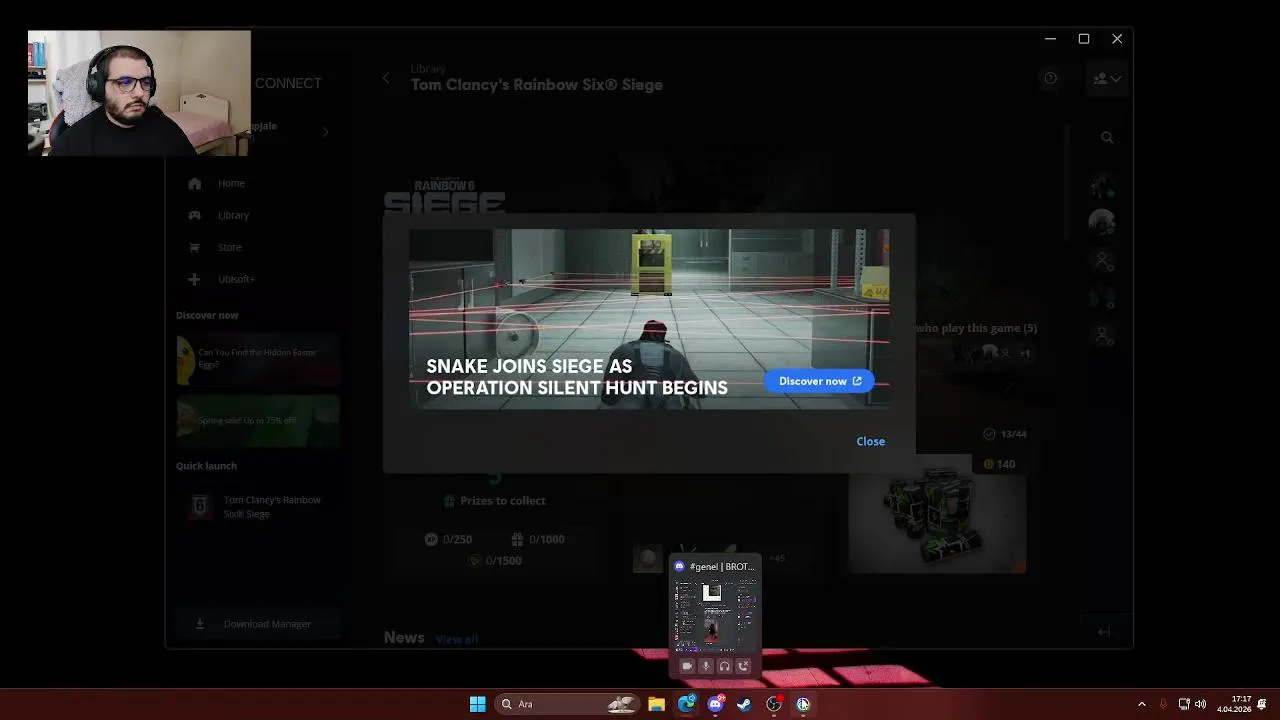Click the Snake Siege promo banner image
The image size is (1280, 720).
[x=649, y=319]
